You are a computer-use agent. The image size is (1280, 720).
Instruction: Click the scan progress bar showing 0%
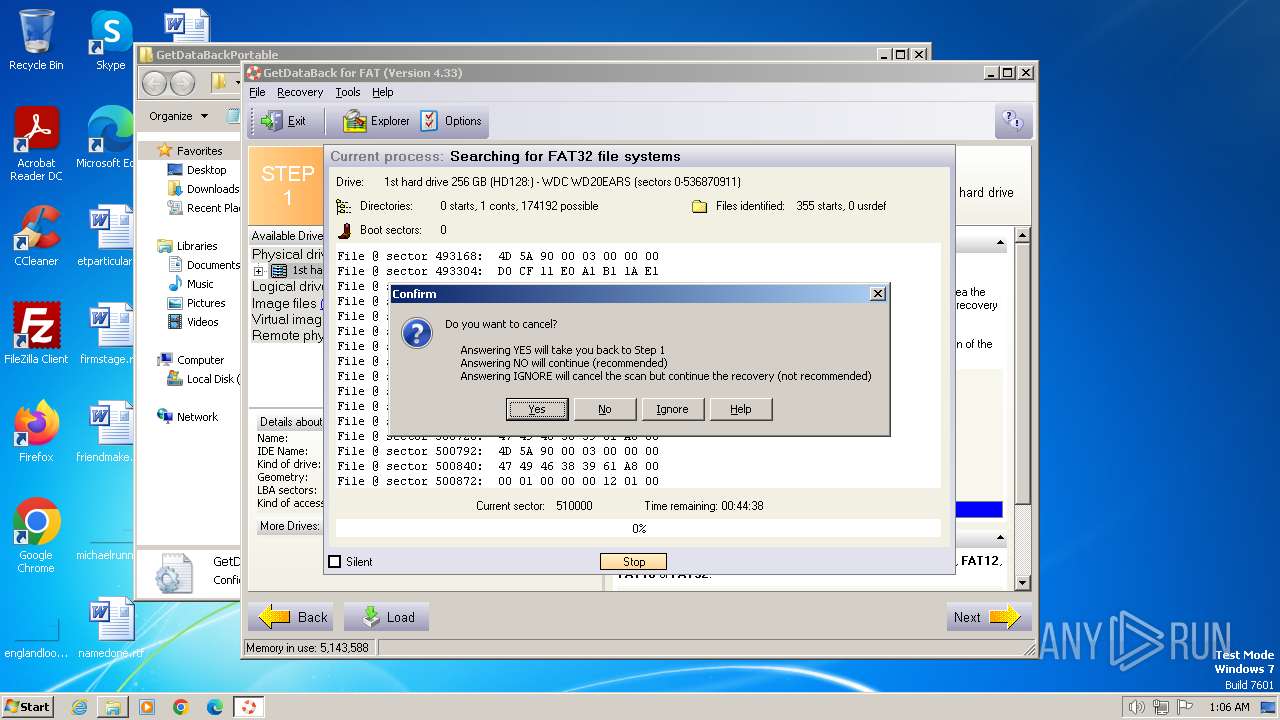click(638, 528)
